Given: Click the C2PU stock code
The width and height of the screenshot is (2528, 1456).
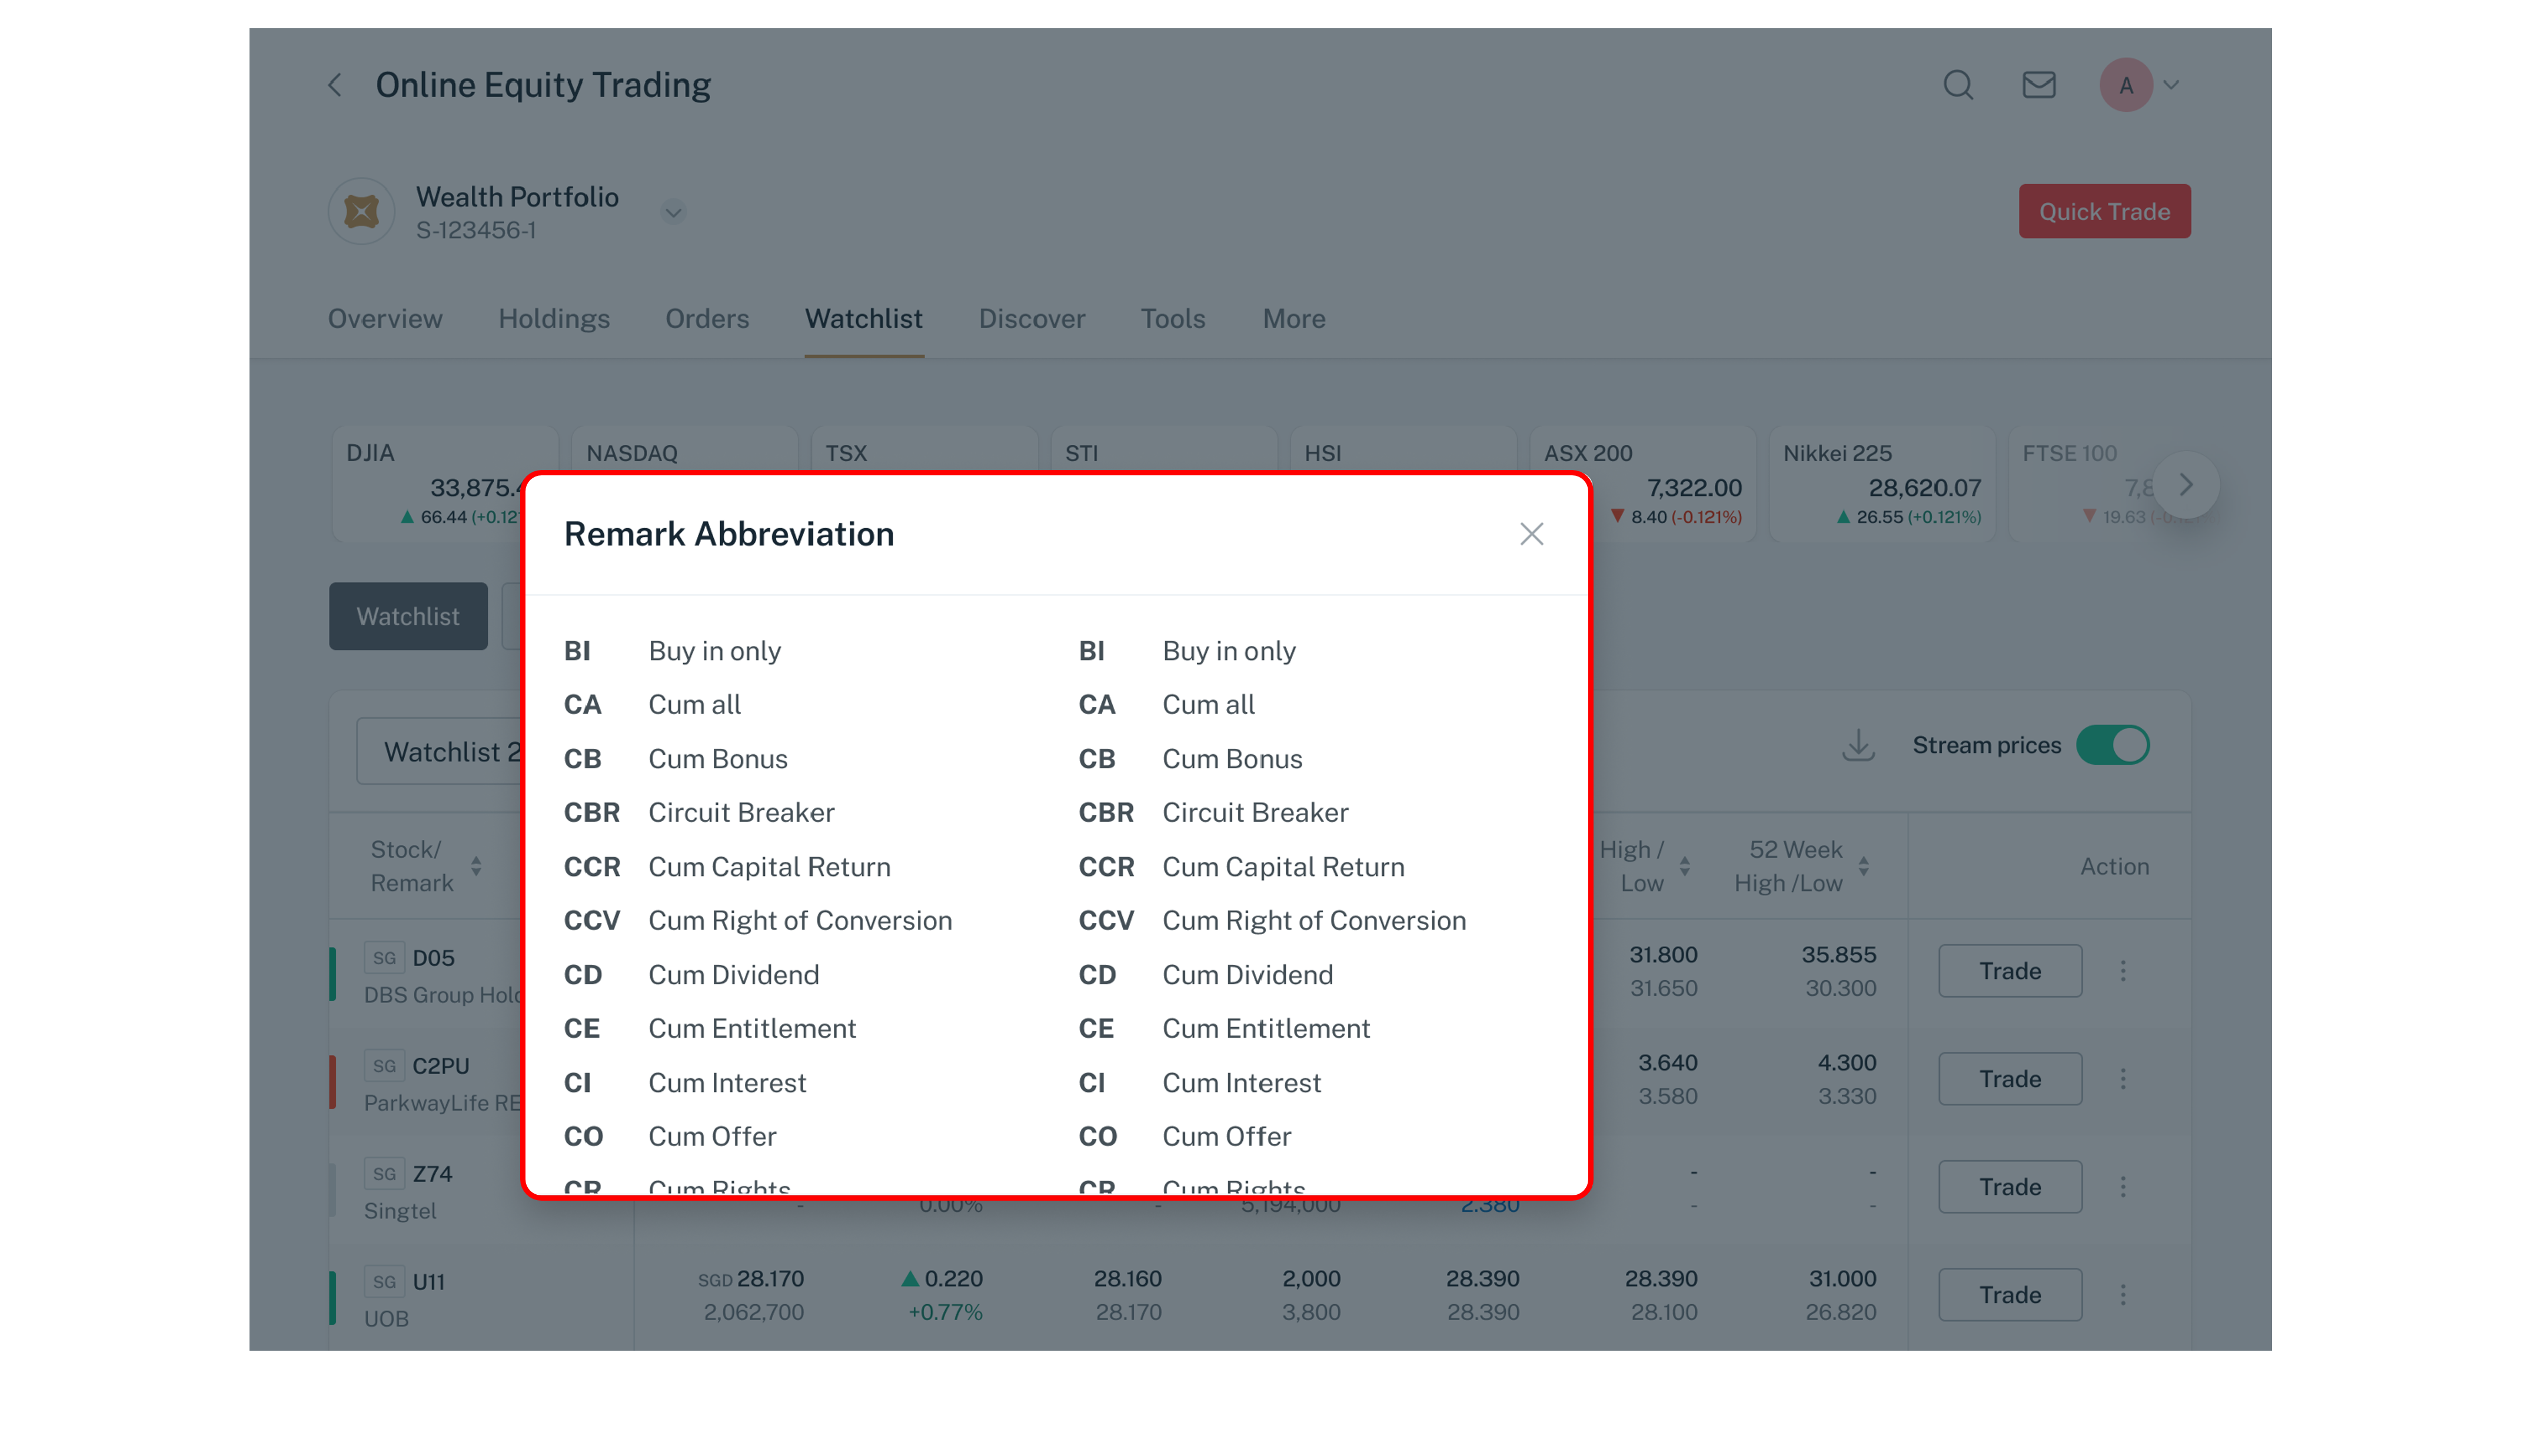Looking at the screenshot, I should [x=441, y=1066].
